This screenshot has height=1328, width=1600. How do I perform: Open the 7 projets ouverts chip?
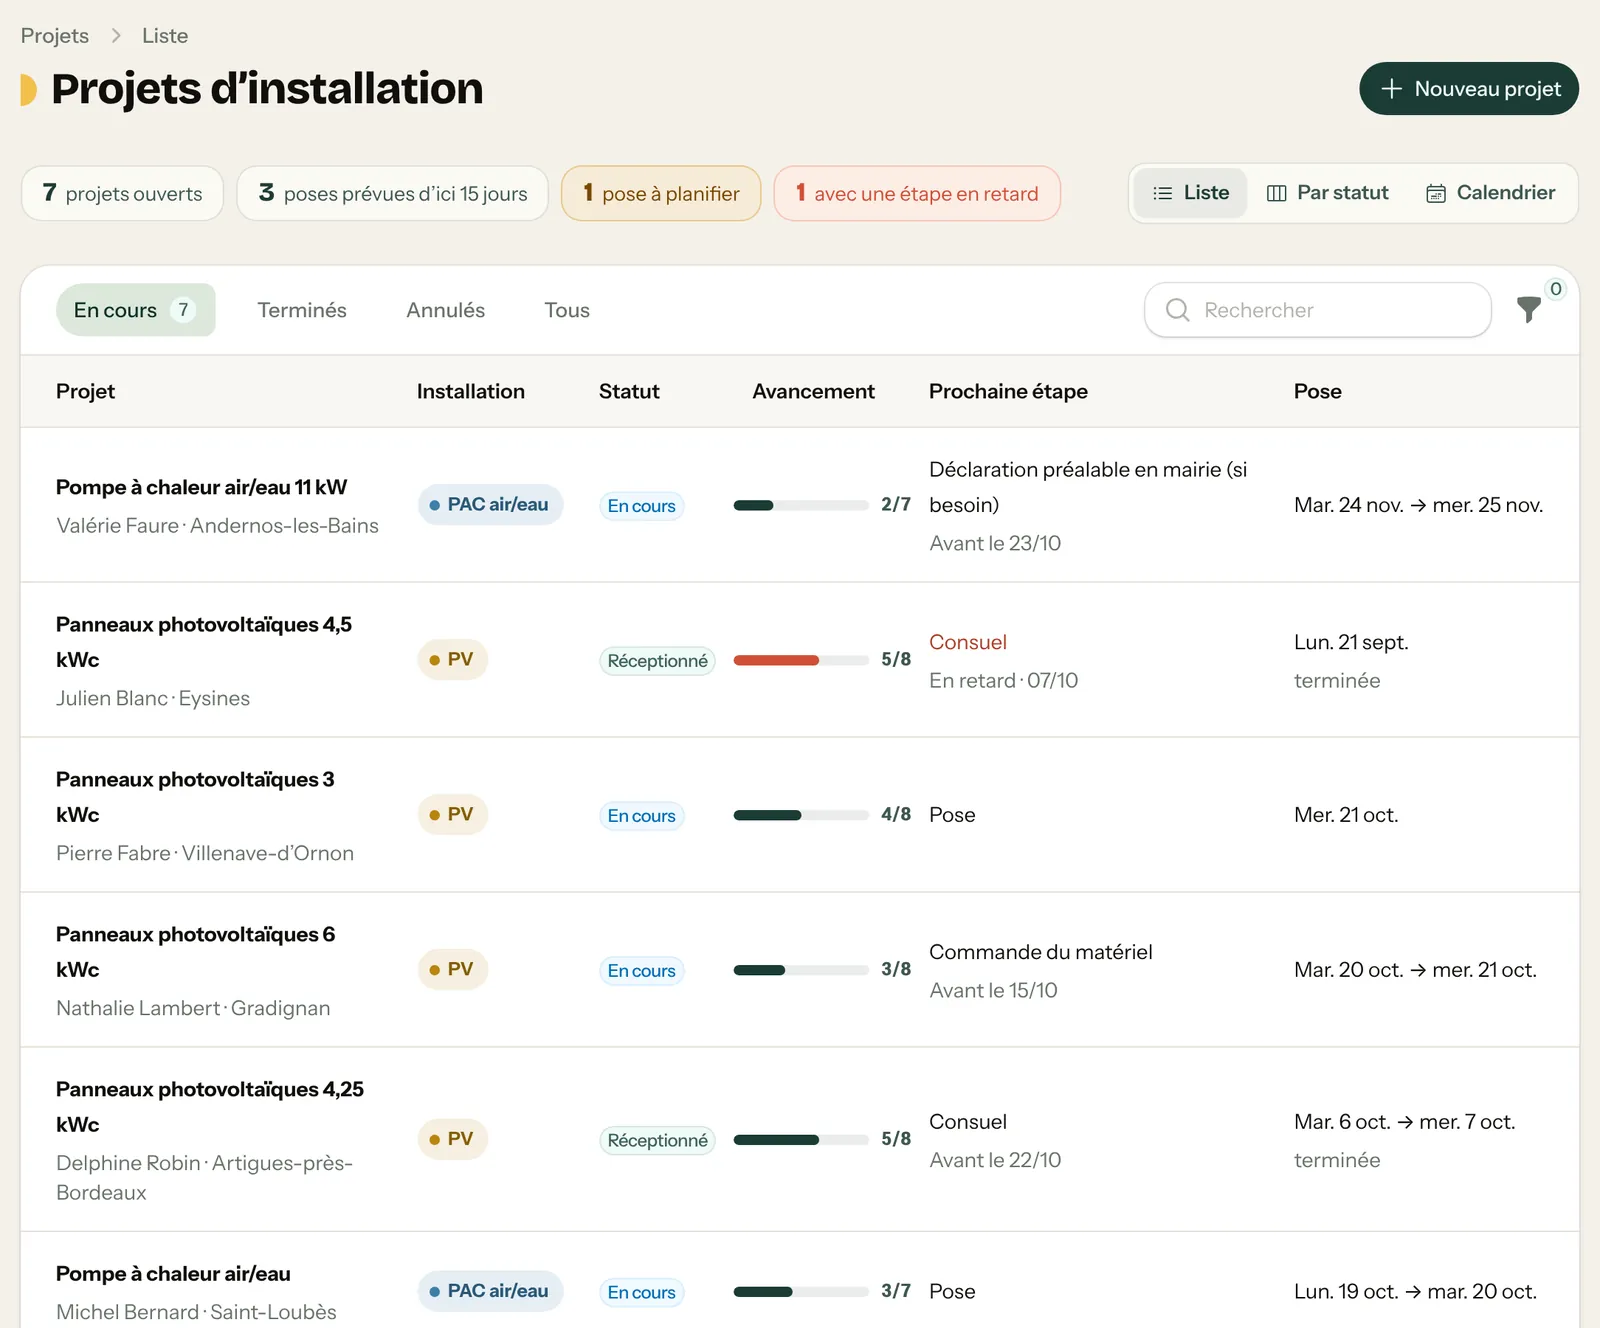tap(122, 193)
